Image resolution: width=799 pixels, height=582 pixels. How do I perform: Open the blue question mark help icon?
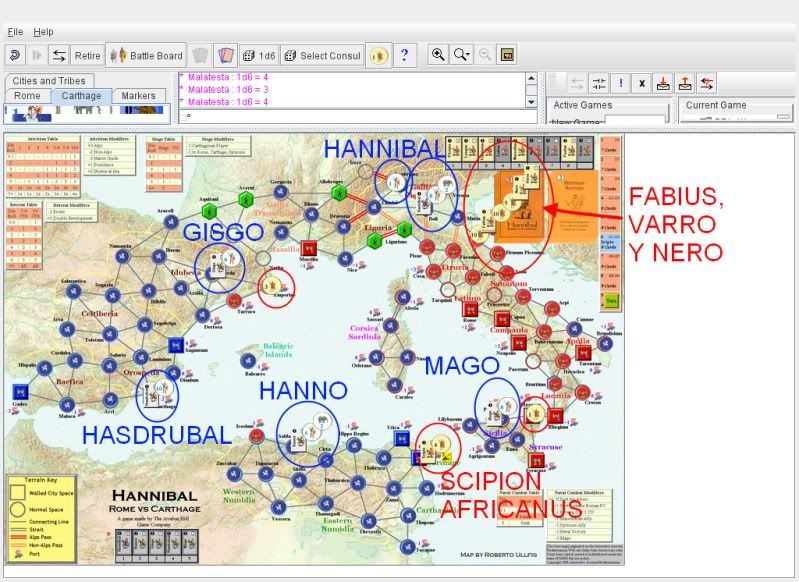click(x=405, y=55)
